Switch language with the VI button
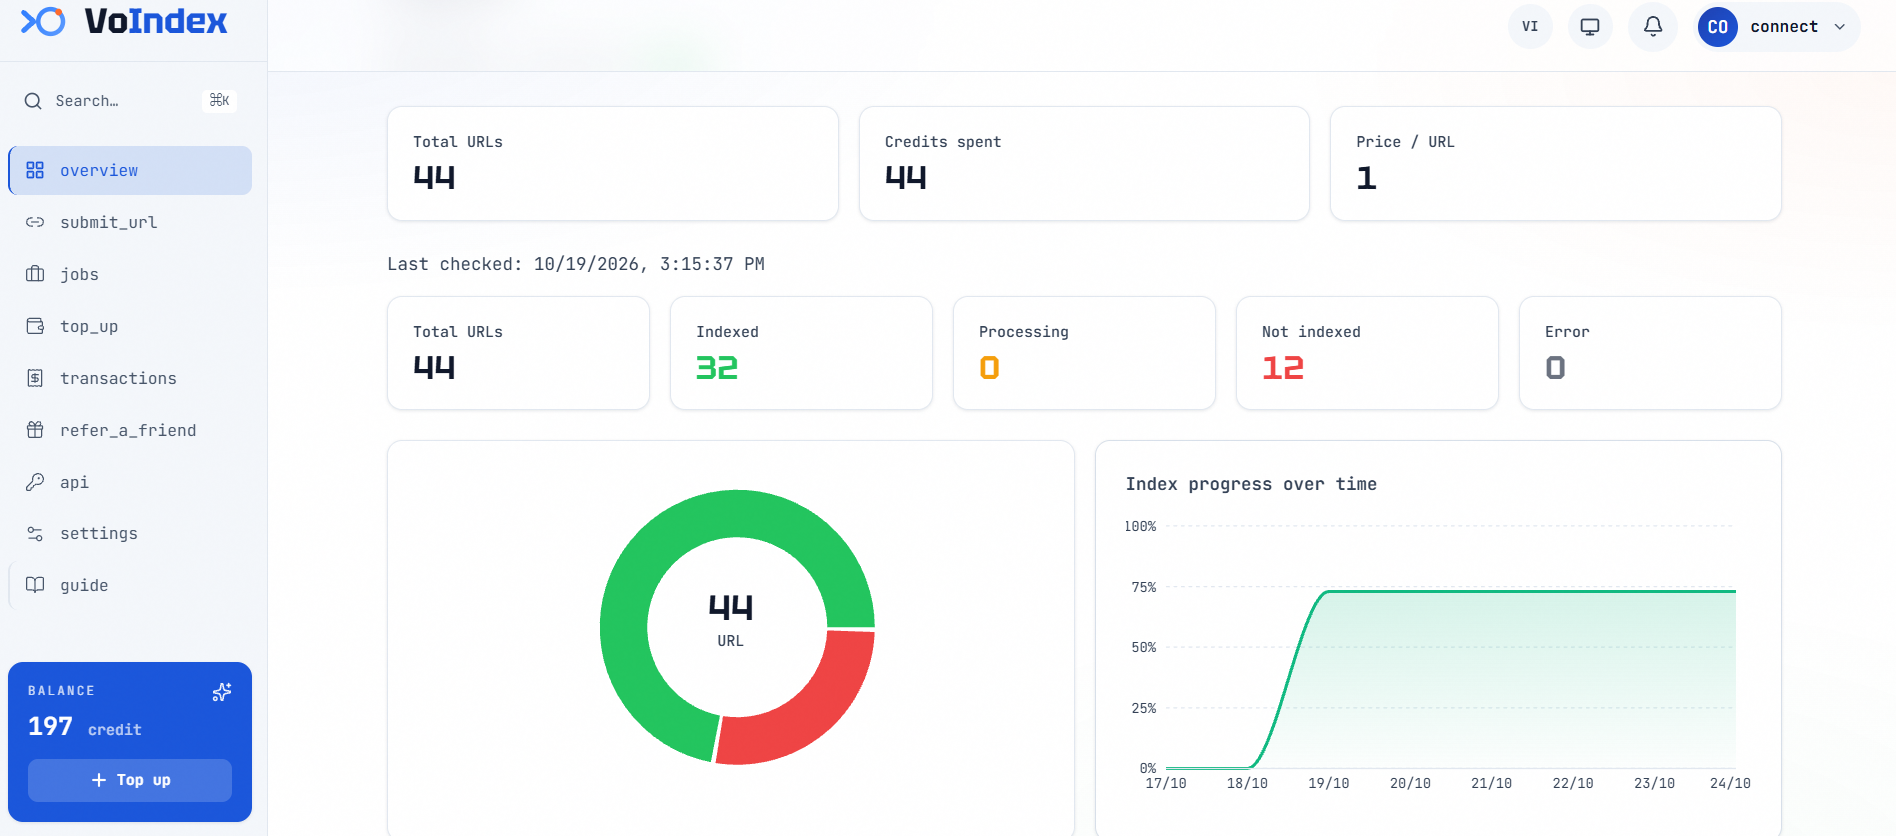 click(1530, 27)
